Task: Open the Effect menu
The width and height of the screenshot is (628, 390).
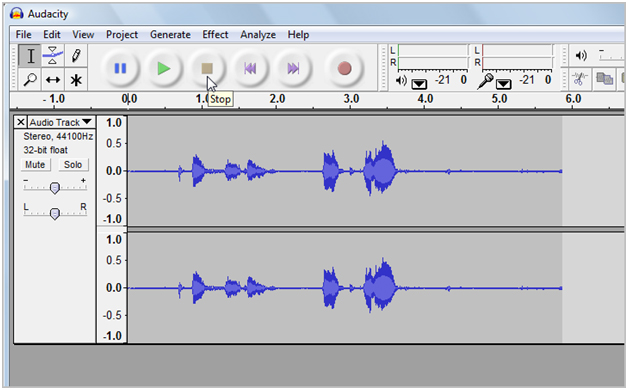Action: point(215,35)
